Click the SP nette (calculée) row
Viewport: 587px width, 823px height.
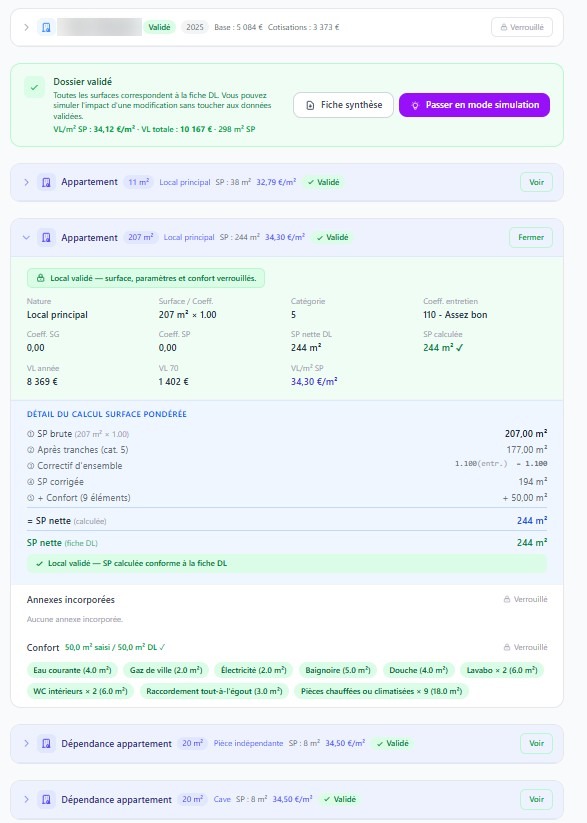[x=287, y=521]
